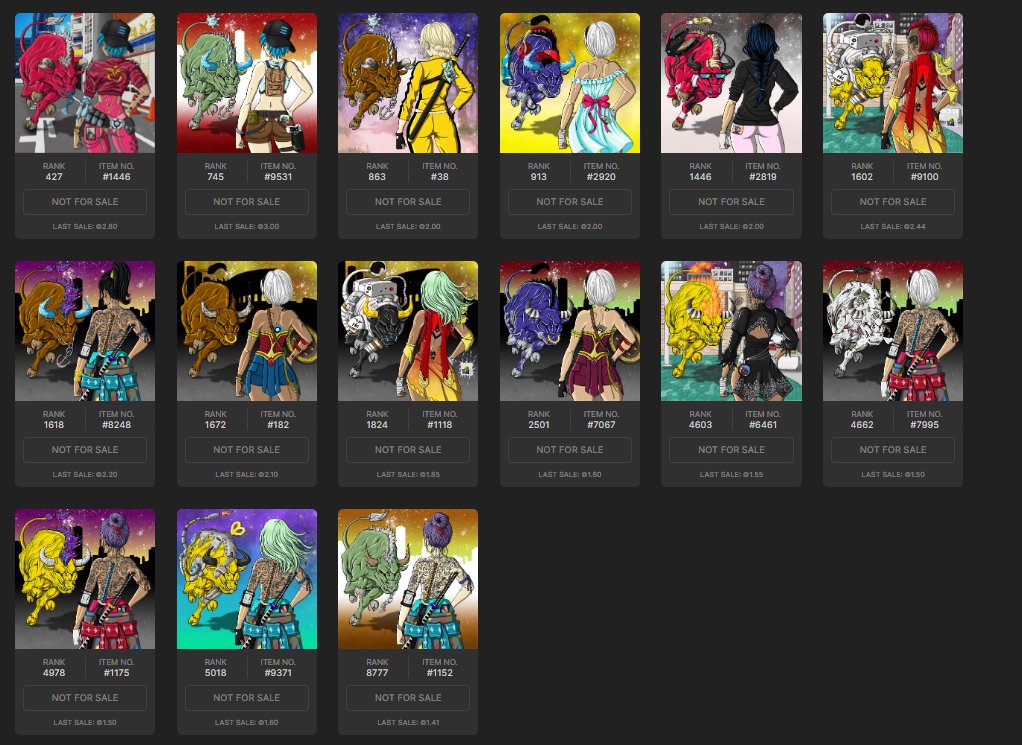Click the rank value 1672

pyautogui.click(x=216, y=424)
